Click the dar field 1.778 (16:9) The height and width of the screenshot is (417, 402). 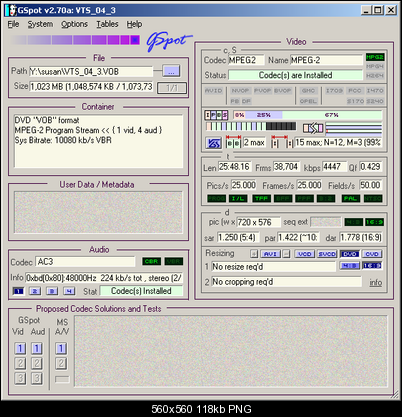361,237
